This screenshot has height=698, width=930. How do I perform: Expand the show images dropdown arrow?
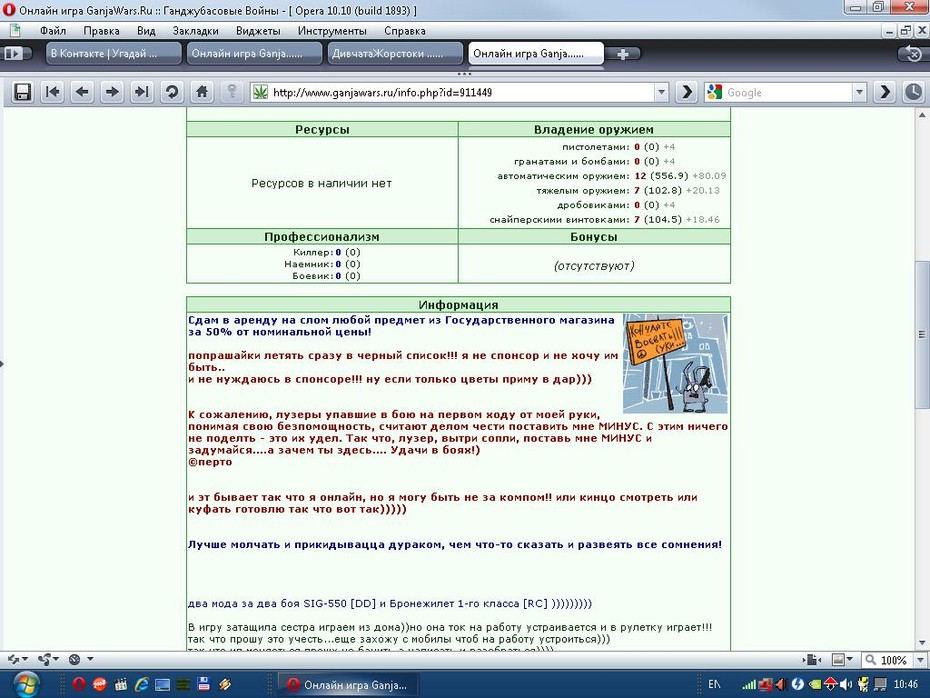click(850, 659)
